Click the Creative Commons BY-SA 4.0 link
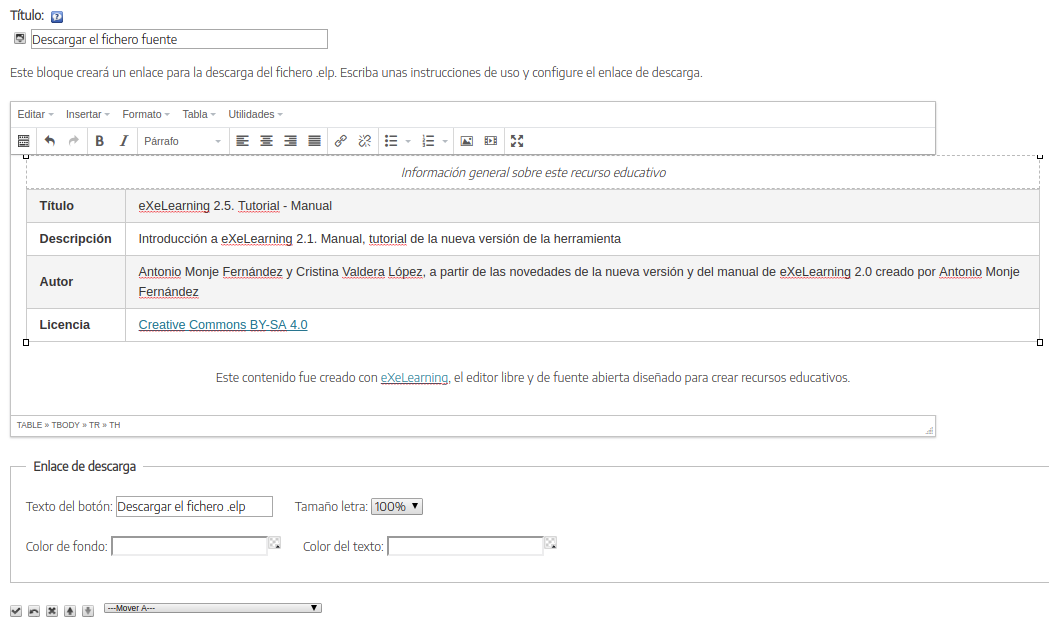 tap(223, 325)
